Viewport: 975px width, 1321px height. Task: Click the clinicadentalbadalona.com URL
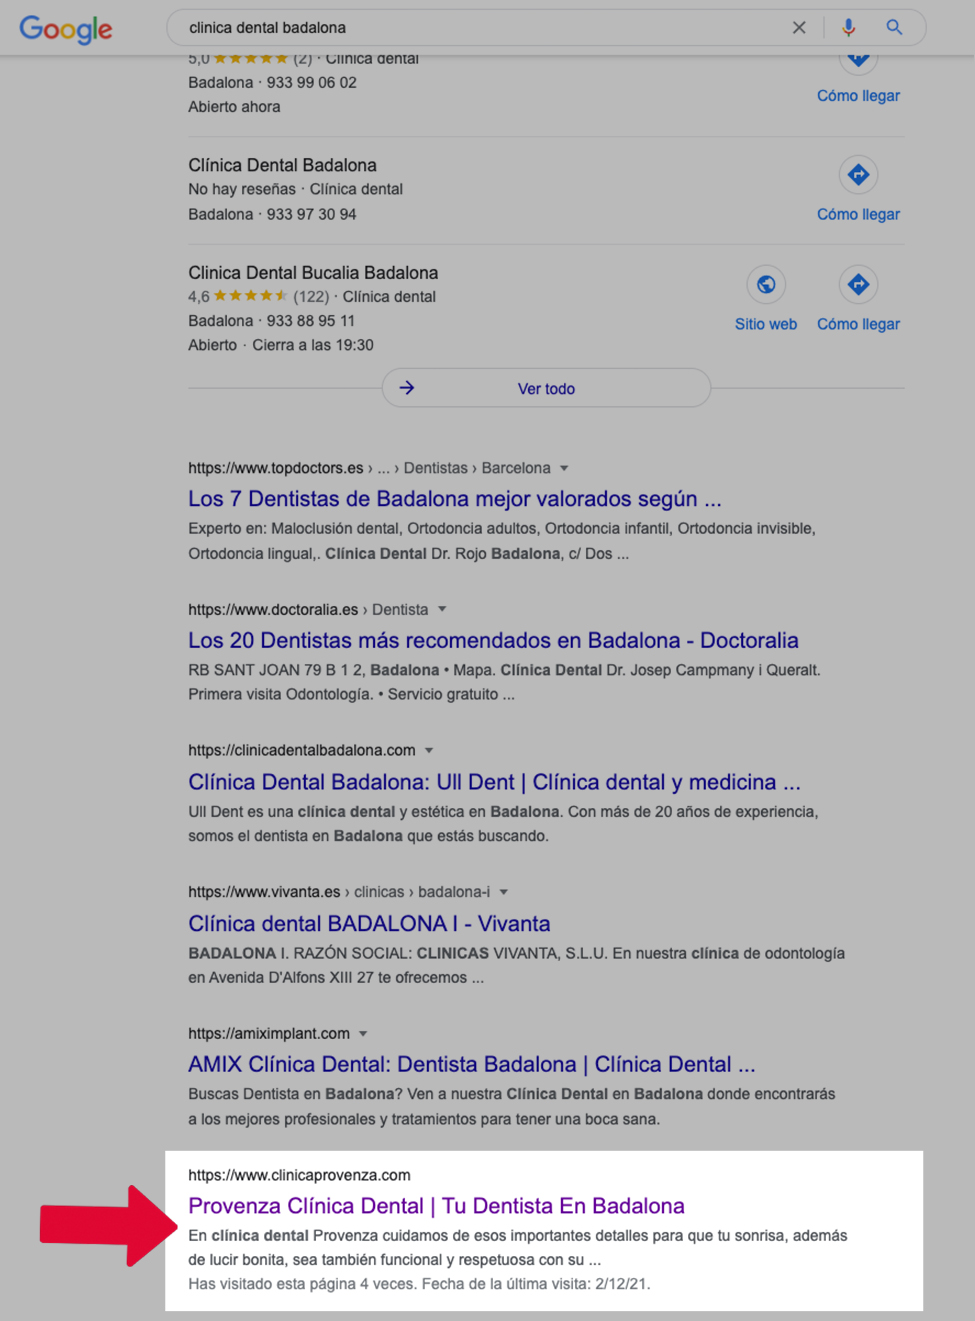pyautogui.click(x=302, y=750)
